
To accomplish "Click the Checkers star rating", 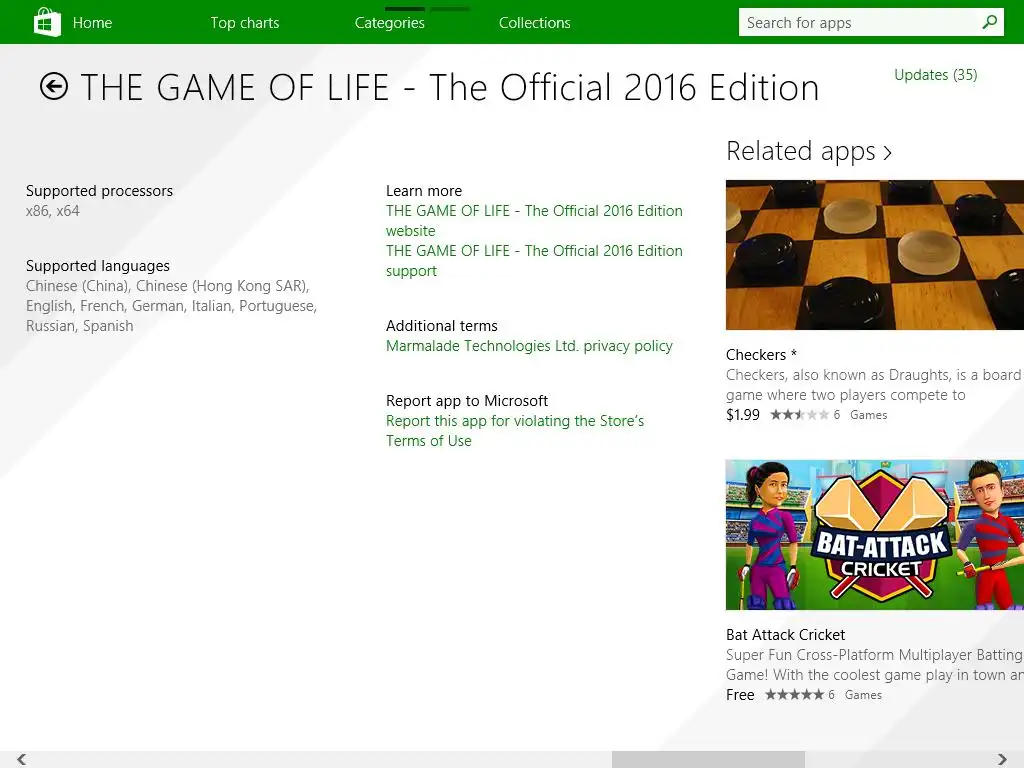I will coord(799,415).
